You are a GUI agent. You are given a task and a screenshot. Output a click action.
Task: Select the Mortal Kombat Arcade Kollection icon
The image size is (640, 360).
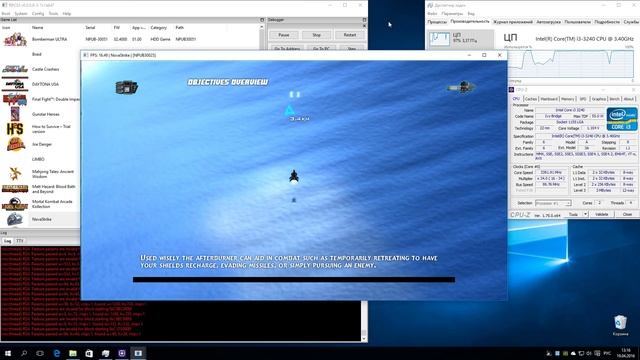[x=15, y=204]
